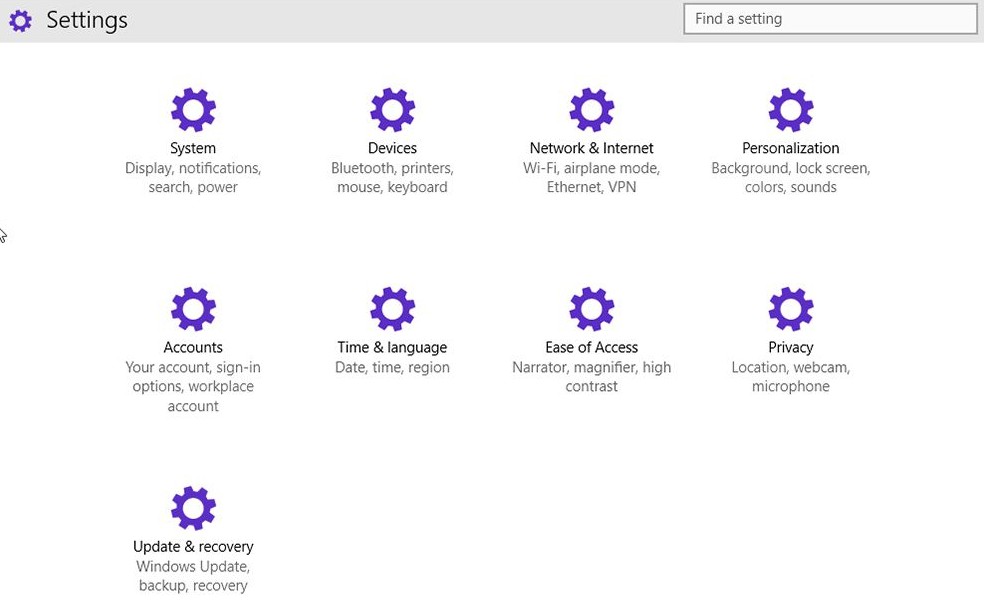Open the Ease of Access gear icon
This screenshot has height=602, width=984.
point(592,309)
